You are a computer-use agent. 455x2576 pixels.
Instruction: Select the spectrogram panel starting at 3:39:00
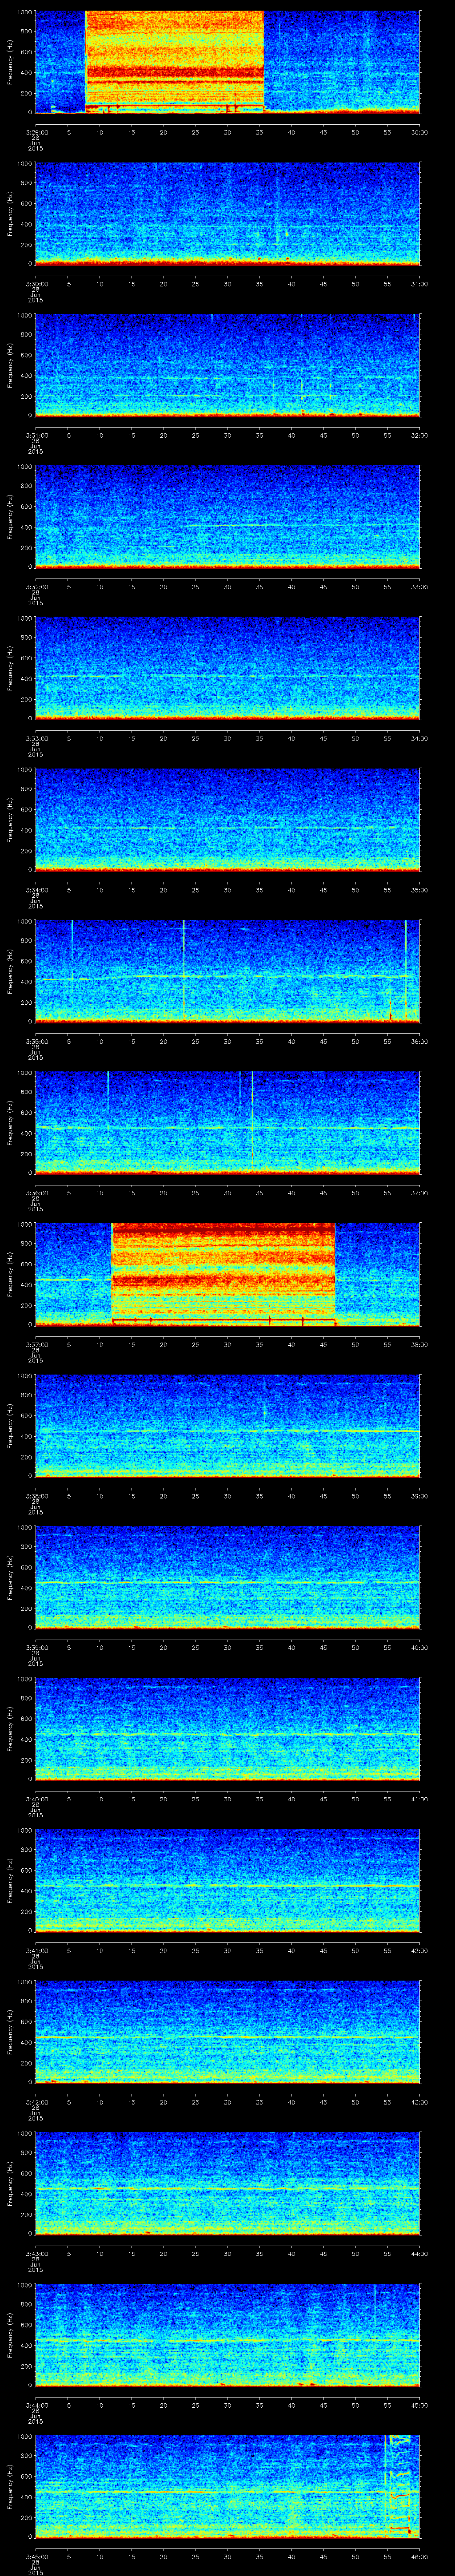click(228, 1577)
